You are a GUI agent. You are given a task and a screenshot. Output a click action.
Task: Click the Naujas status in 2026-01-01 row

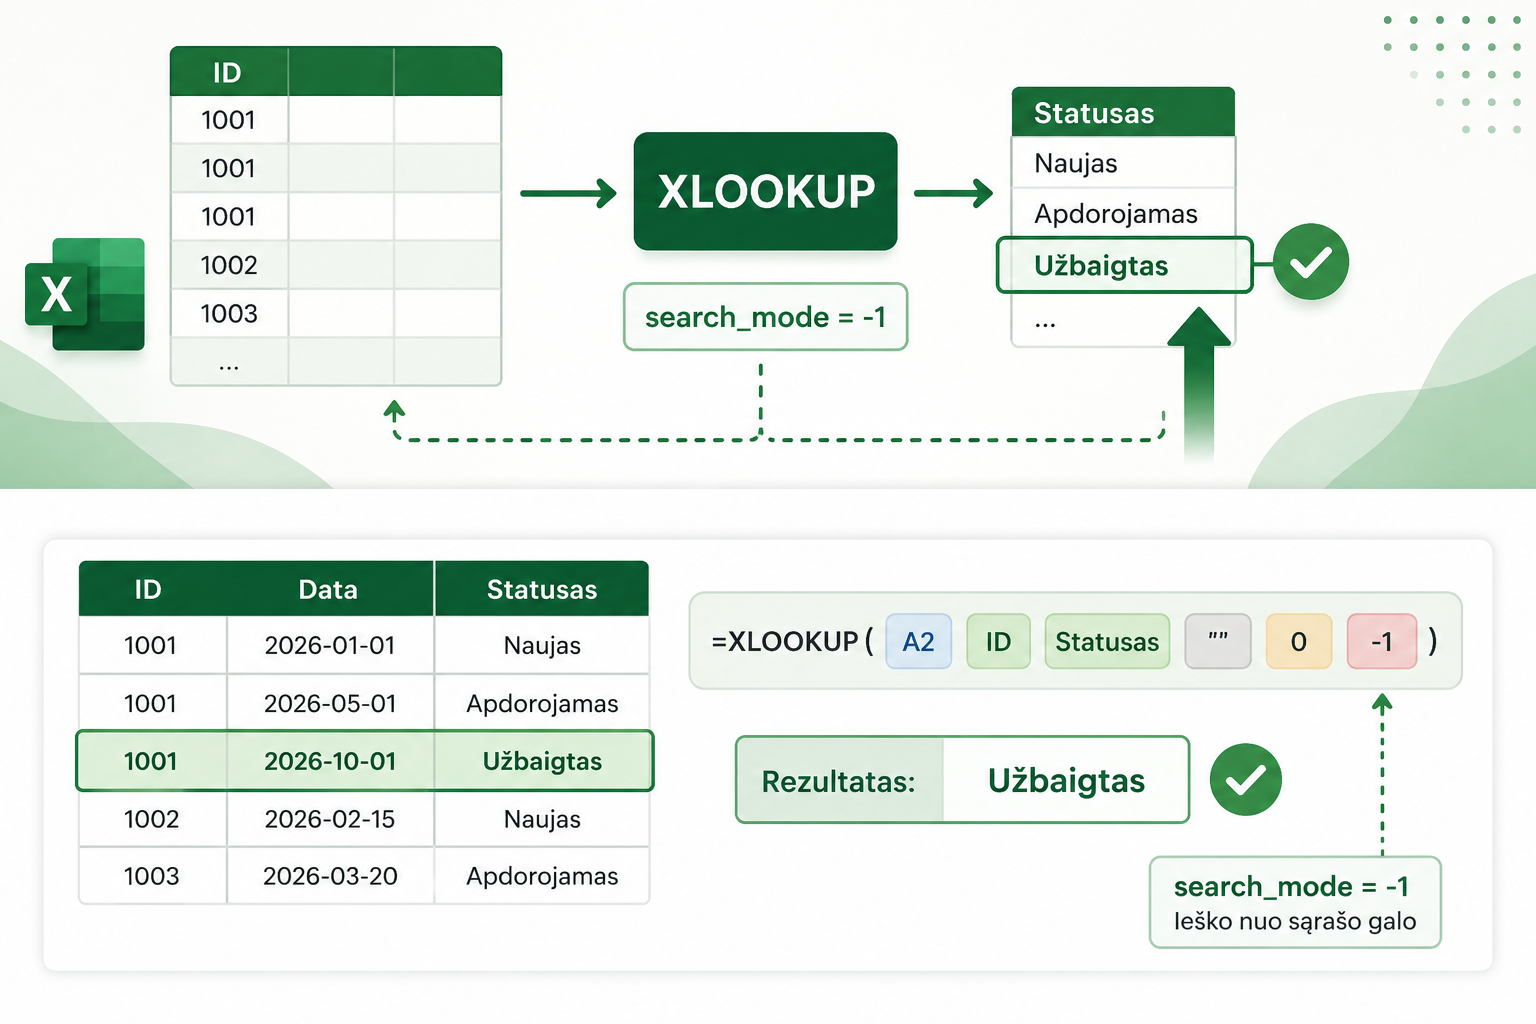pos(542,645)
